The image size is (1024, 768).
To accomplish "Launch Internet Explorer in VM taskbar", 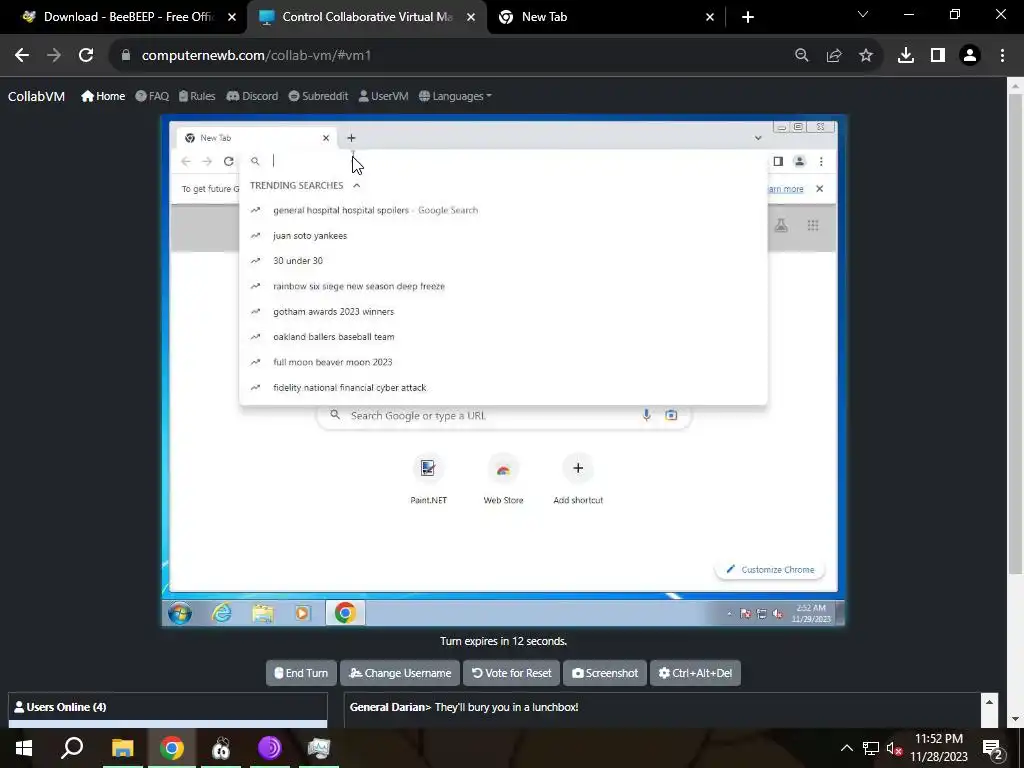I will (x=222, y=613).
